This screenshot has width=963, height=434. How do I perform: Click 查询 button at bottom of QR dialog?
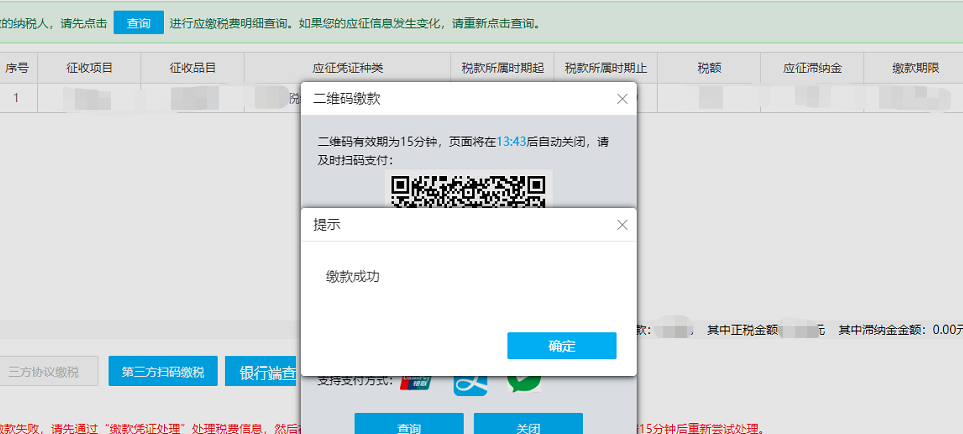tap(409, 424)
